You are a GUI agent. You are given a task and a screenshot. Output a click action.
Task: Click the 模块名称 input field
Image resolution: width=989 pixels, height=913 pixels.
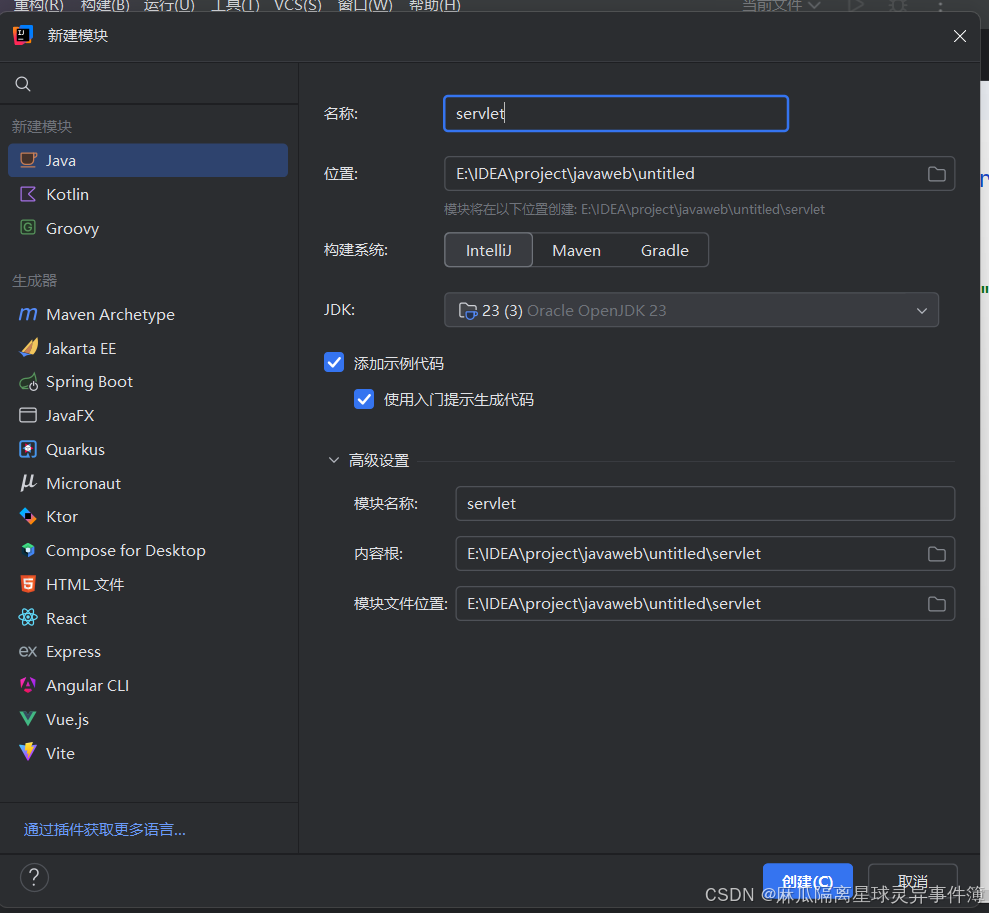pos(705,503)
